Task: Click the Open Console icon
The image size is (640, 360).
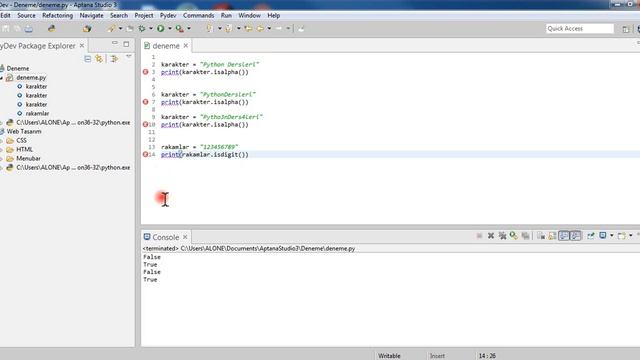Action: click(622, 236)
